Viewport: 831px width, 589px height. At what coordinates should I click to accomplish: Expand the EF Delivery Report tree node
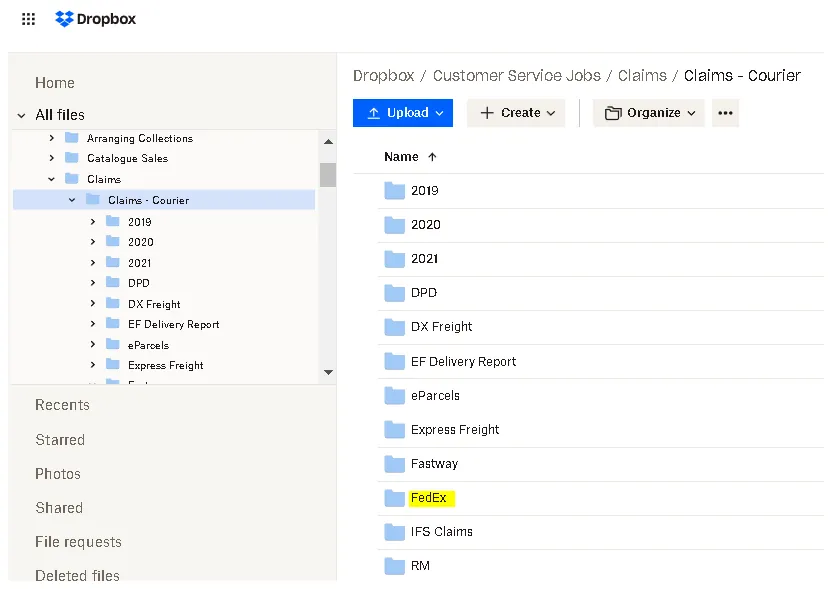pyautogui.click(x=93, y=323)
